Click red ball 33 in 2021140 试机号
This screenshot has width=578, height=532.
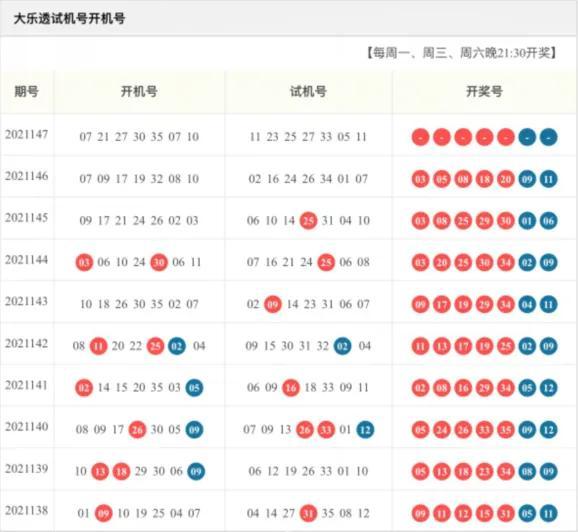[x=326, y=430]
